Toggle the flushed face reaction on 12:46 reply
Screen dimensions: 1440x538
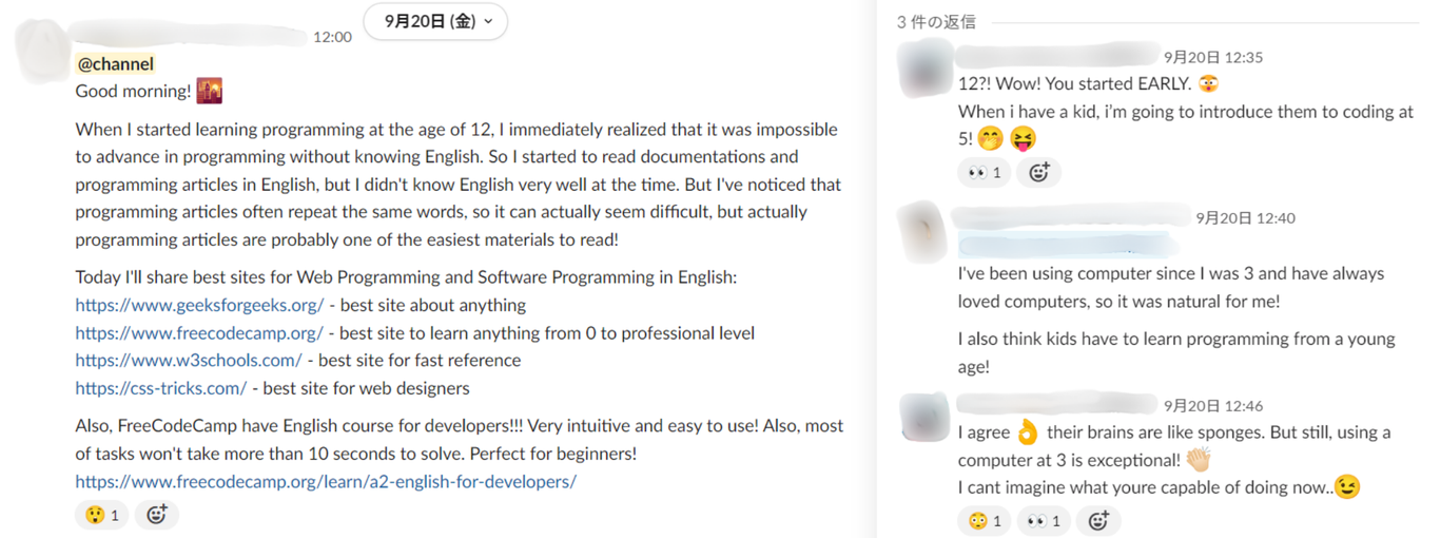coord(984,520)
